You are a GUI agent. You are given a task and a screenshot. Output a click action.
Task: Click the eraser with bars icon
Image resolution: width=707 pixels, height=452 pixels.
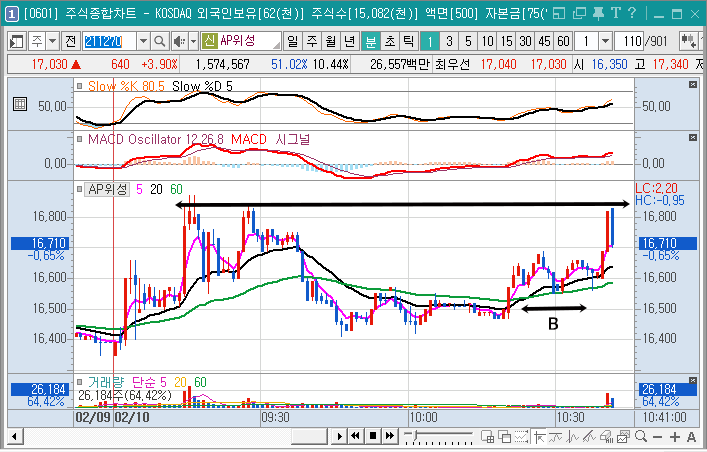click(x=606, y=437)
